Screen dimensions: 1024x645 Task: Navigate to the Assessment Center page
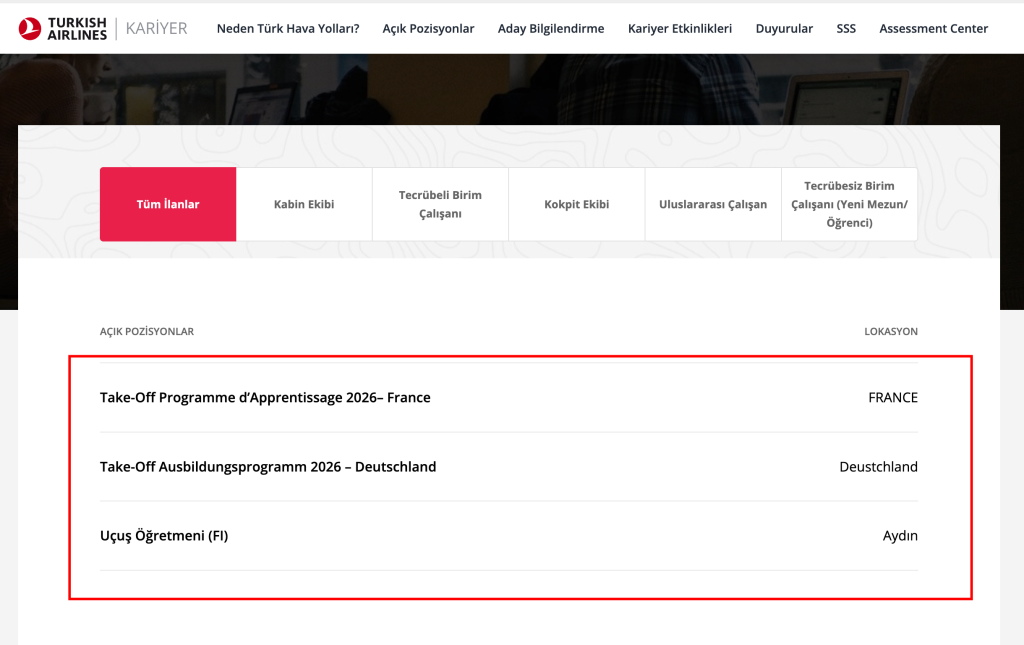click(933, 29)
